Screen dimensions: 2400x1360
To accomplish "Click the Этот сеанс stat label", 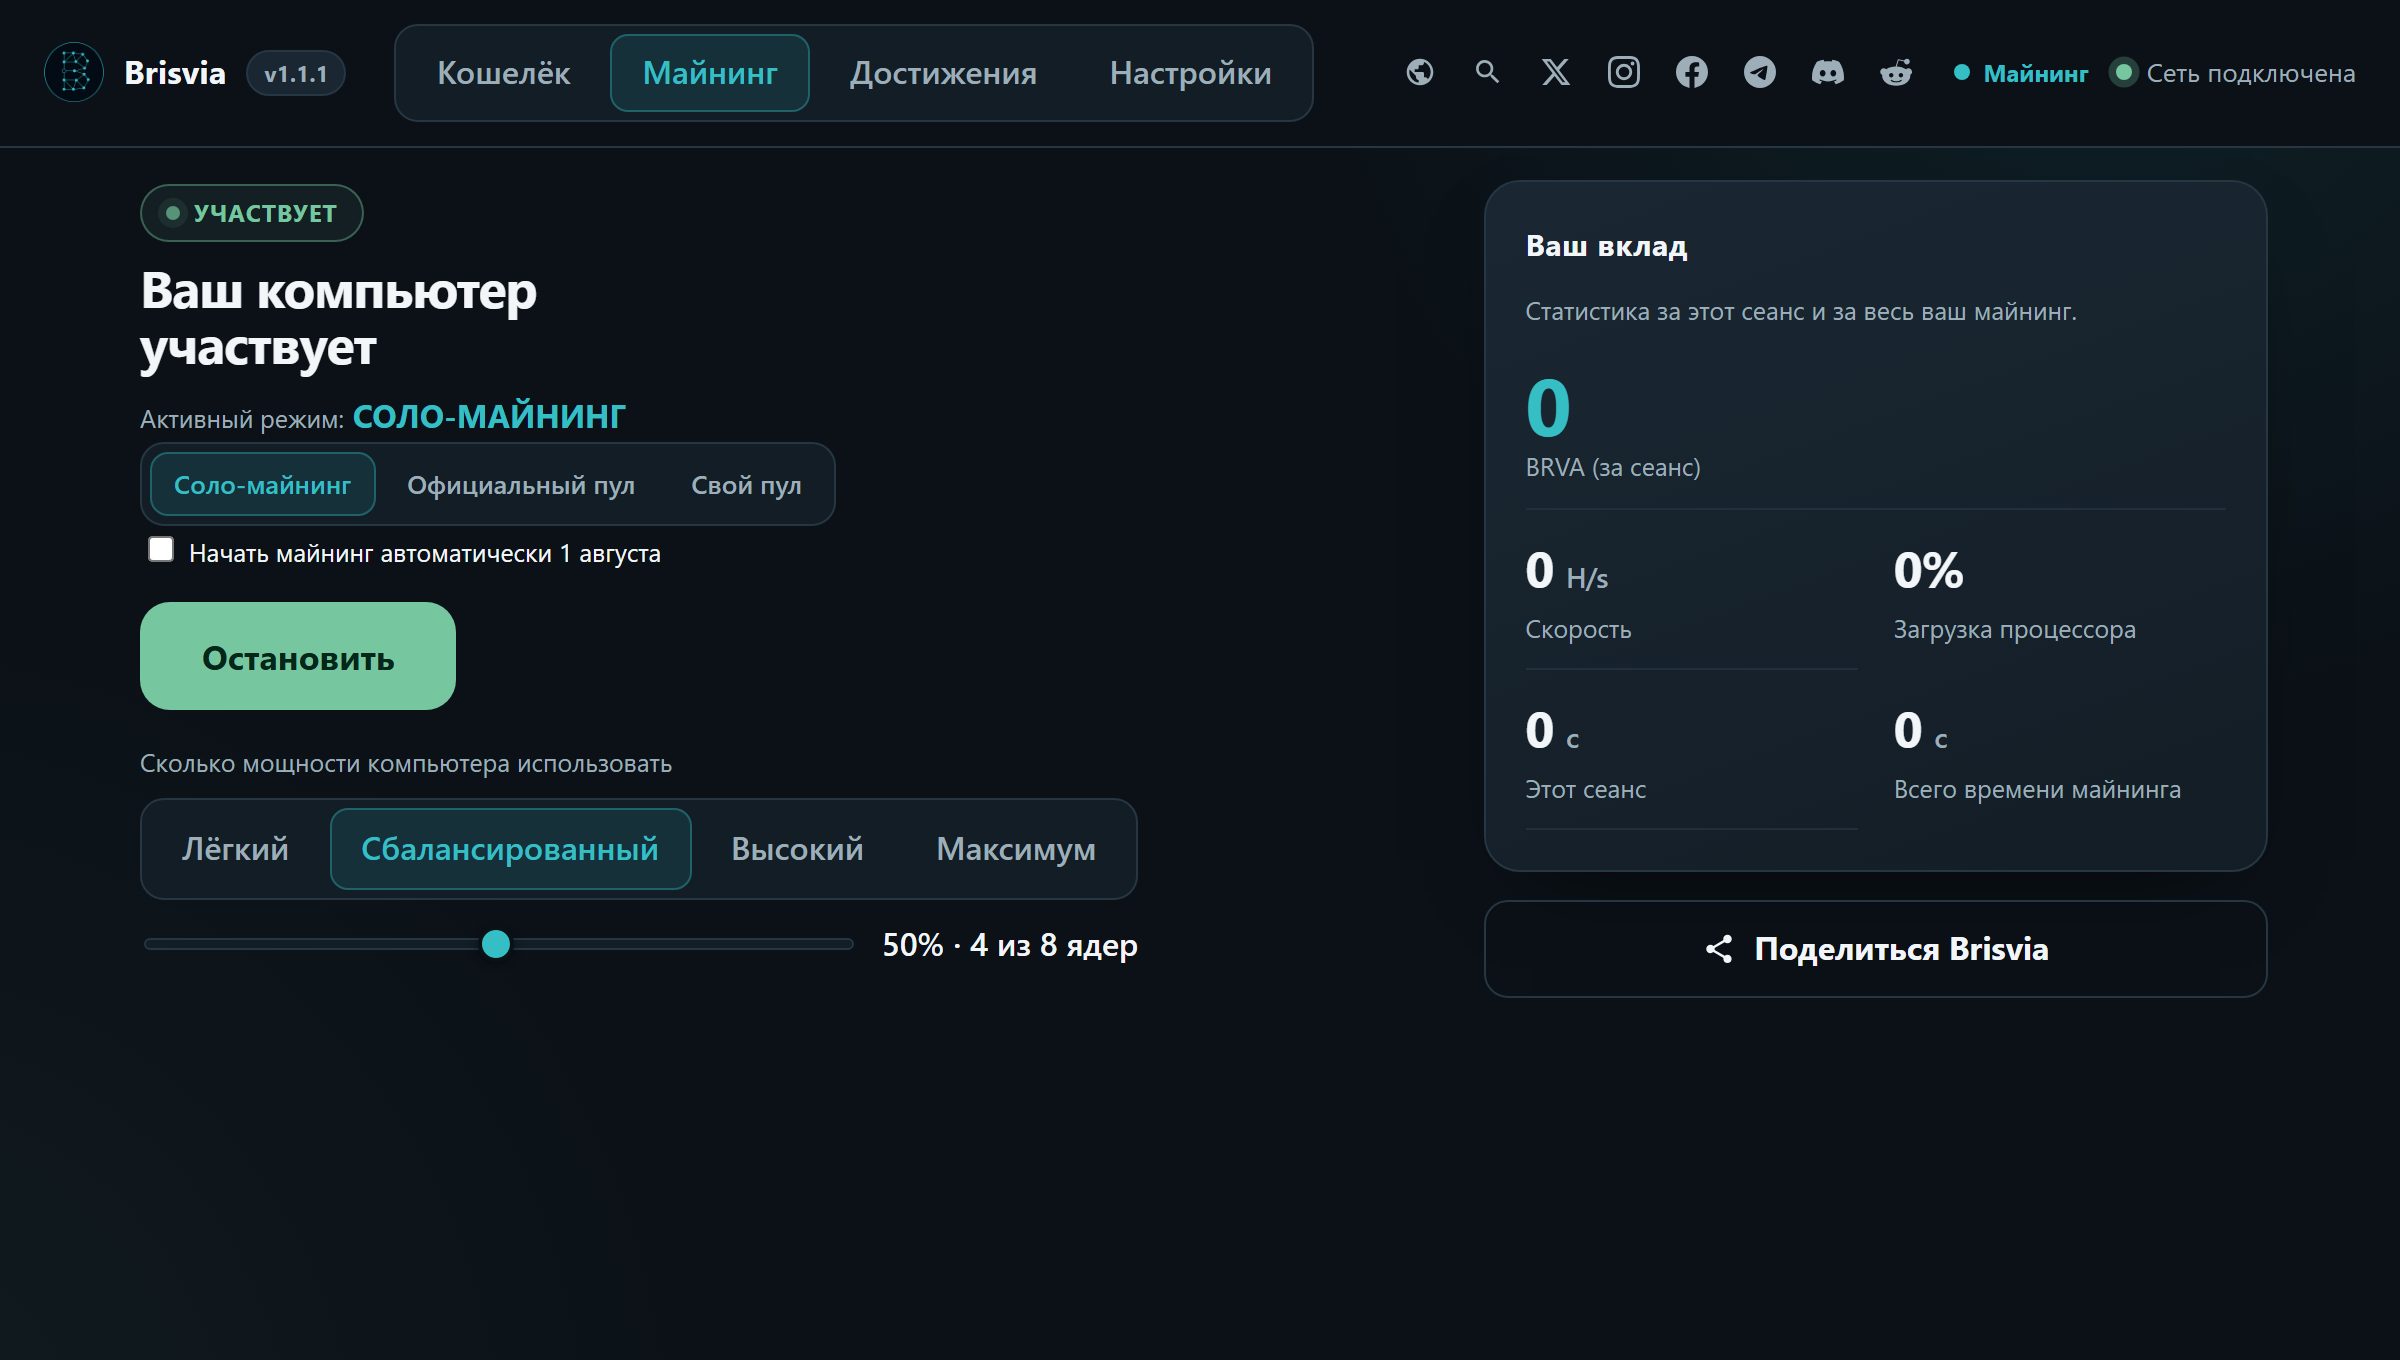I will pyautogui.click(x=1585, y=790).
